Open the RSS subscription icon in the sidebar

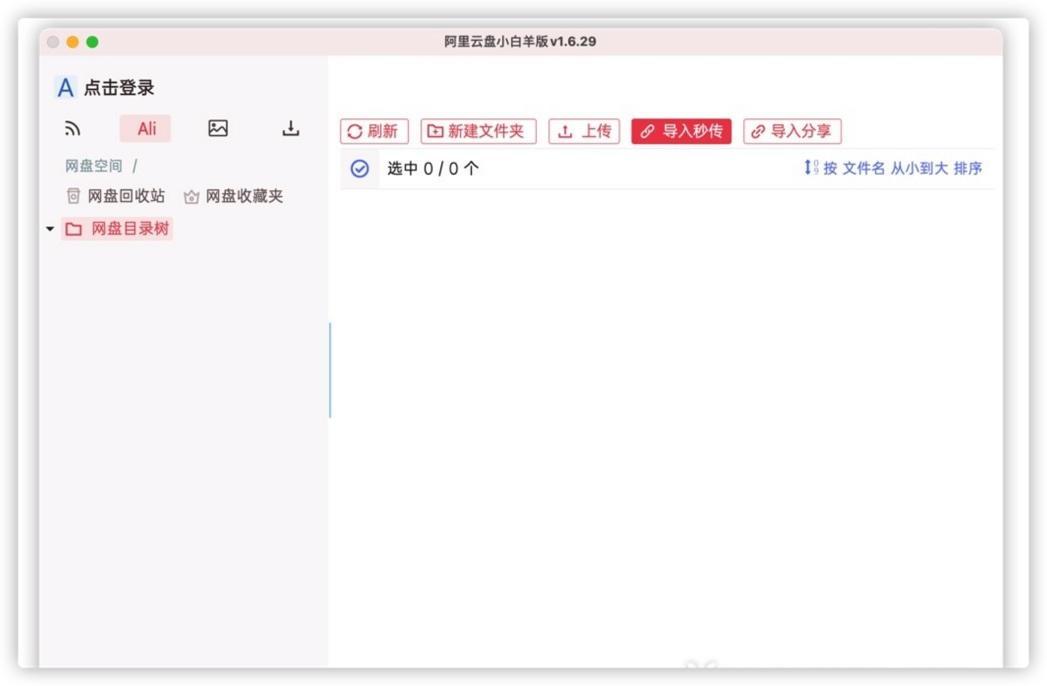[x=71, y=128]
